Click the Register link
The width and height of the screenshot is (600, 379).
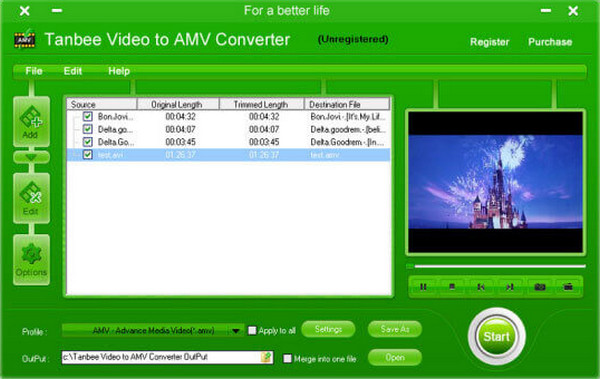[489, 42]
